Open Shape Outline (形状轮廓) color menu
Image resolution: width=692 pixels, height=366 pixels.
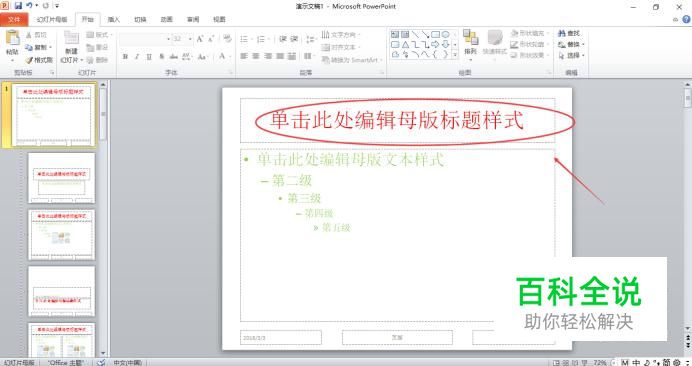pyautogui.click(x=529, y=45)
